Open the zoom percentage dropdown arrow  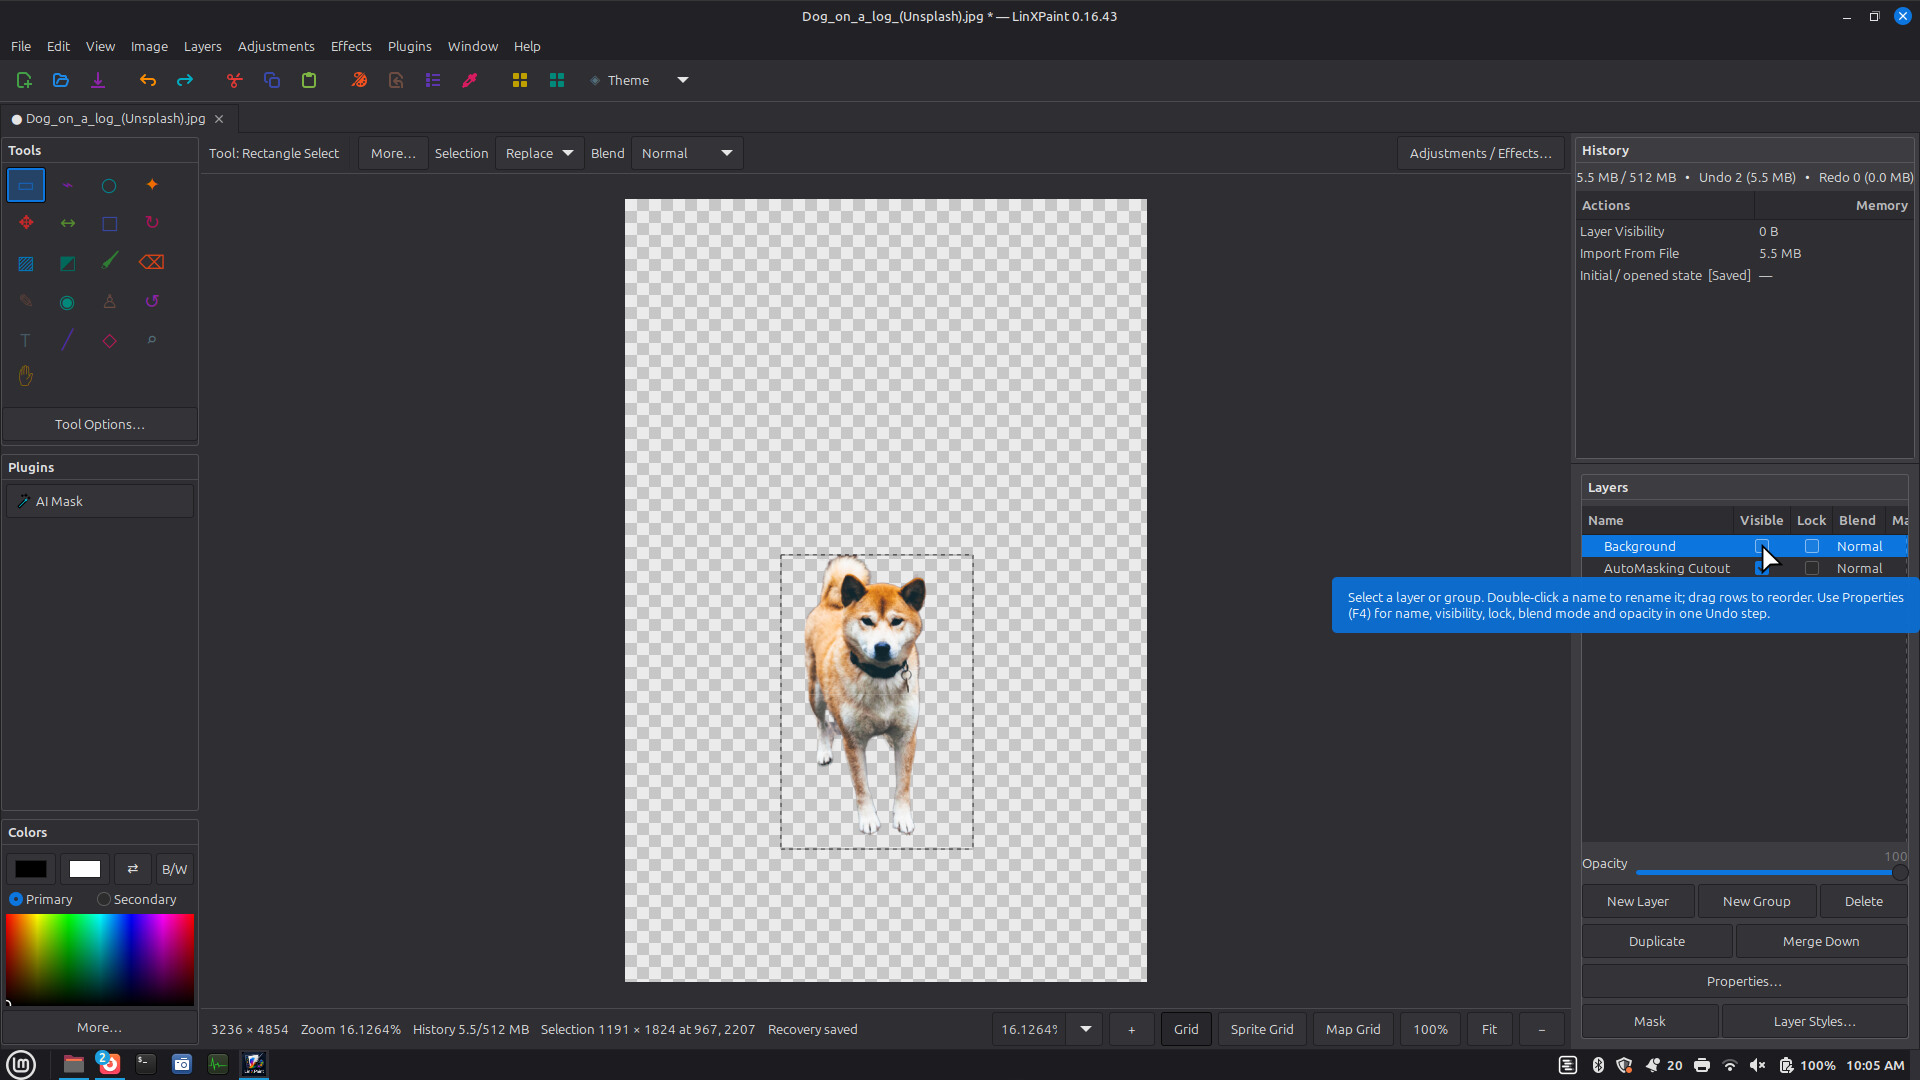coord(1086,1029)
